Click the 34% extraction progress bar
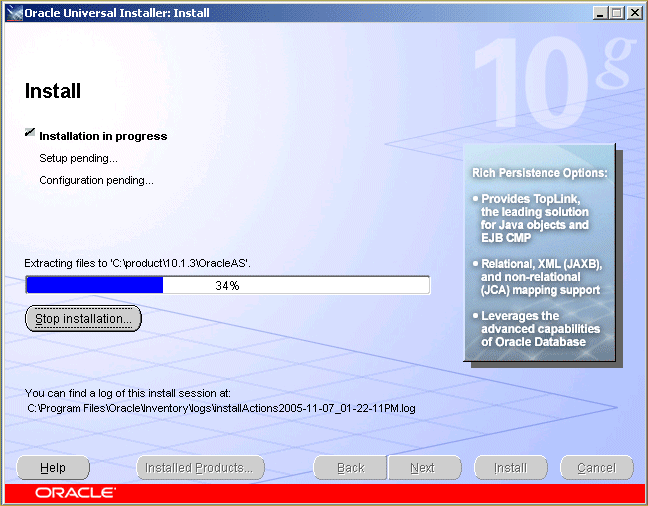 click(x=228, y=285)
